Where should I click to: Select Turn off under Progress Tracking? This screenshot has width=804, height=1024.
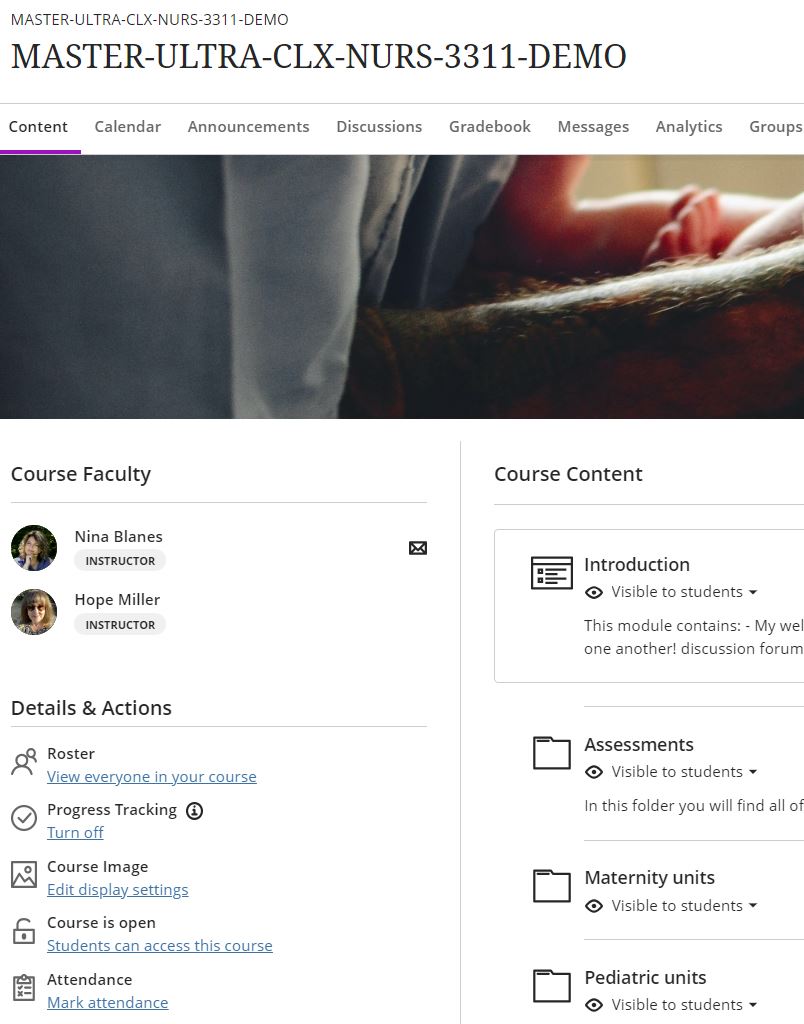pos(75,832)
